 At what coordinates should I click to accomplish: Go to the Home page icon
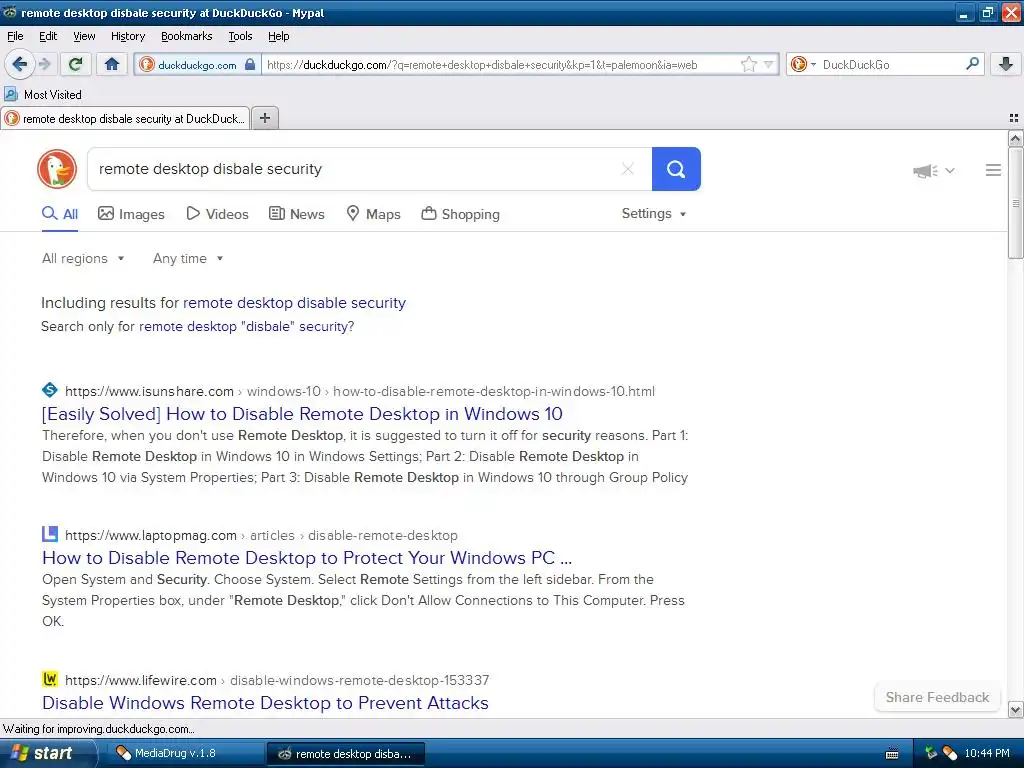112,64
